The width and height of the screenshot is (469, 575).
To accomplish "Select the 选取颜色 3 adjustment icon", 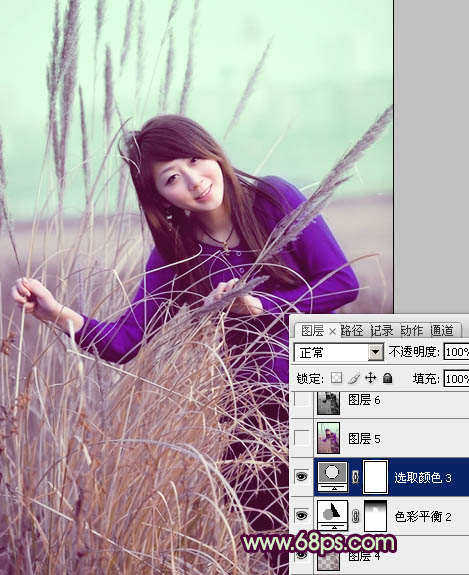I will [332, 477].
